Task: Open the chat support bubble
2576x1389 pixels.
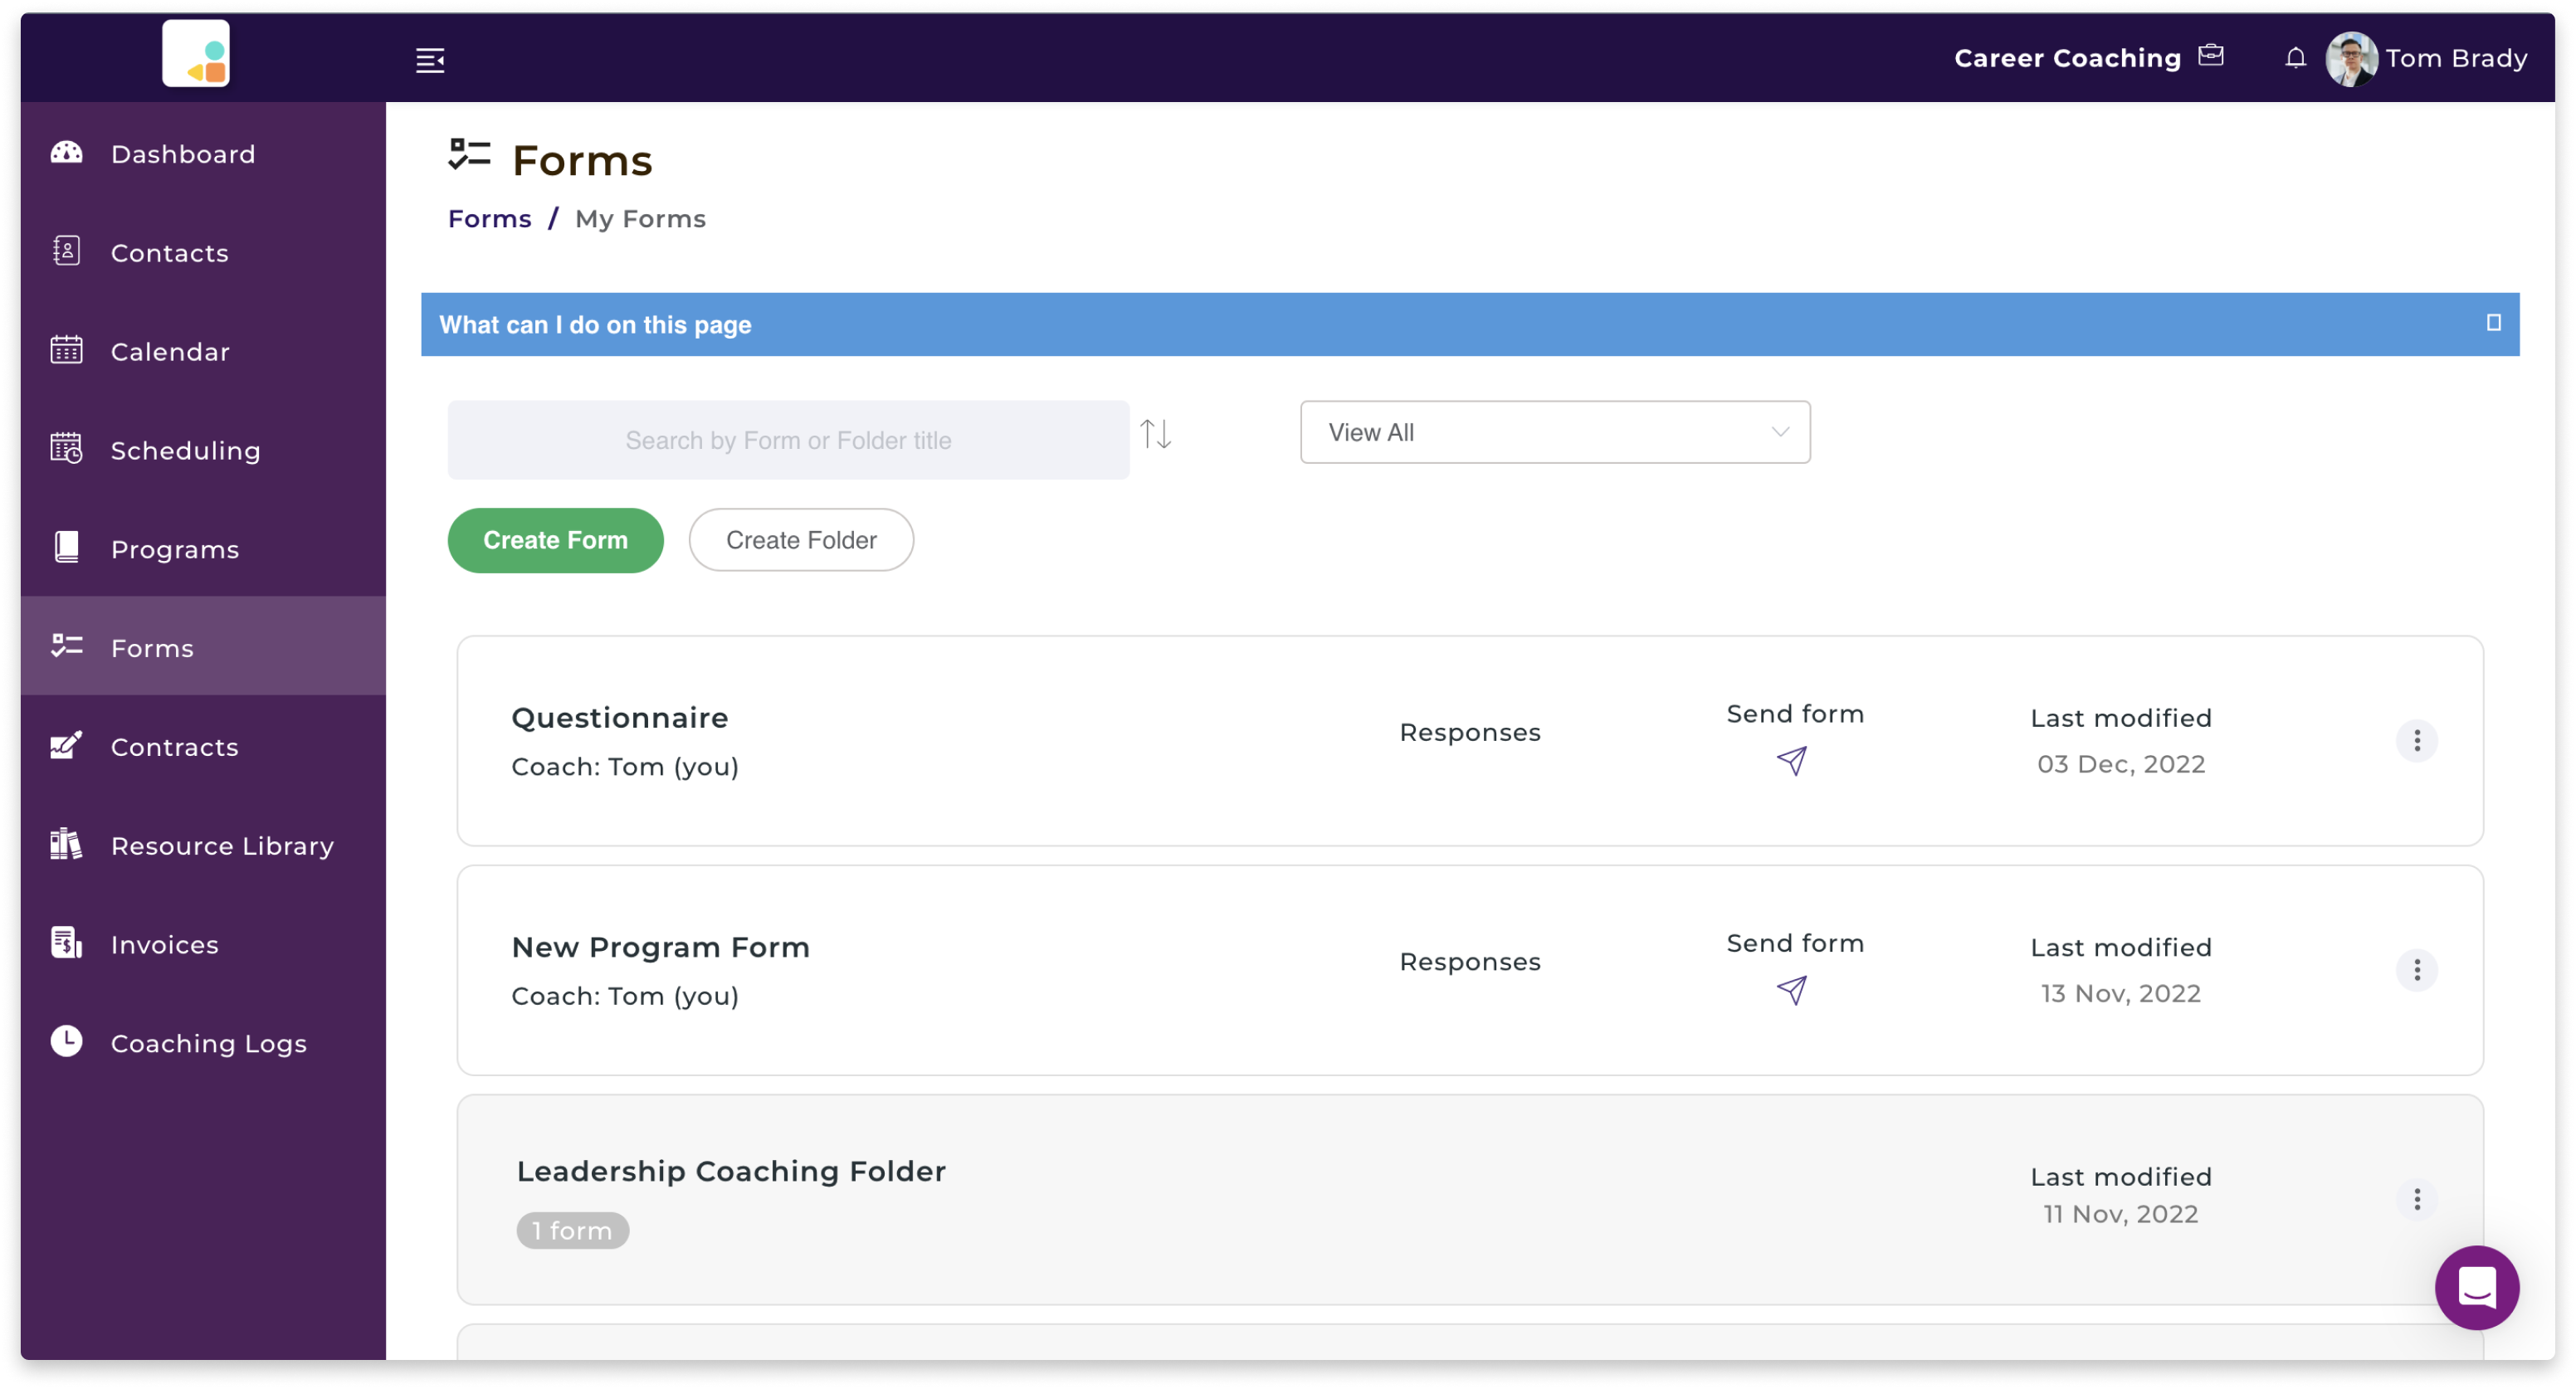Action: pyautogui.click(x=2476, y=1288)
